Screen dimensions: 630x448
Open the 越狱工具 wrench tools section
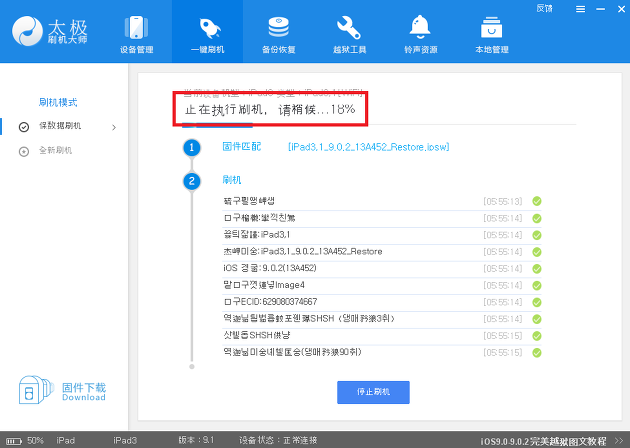pyautogui.click(x=349, y=33)
